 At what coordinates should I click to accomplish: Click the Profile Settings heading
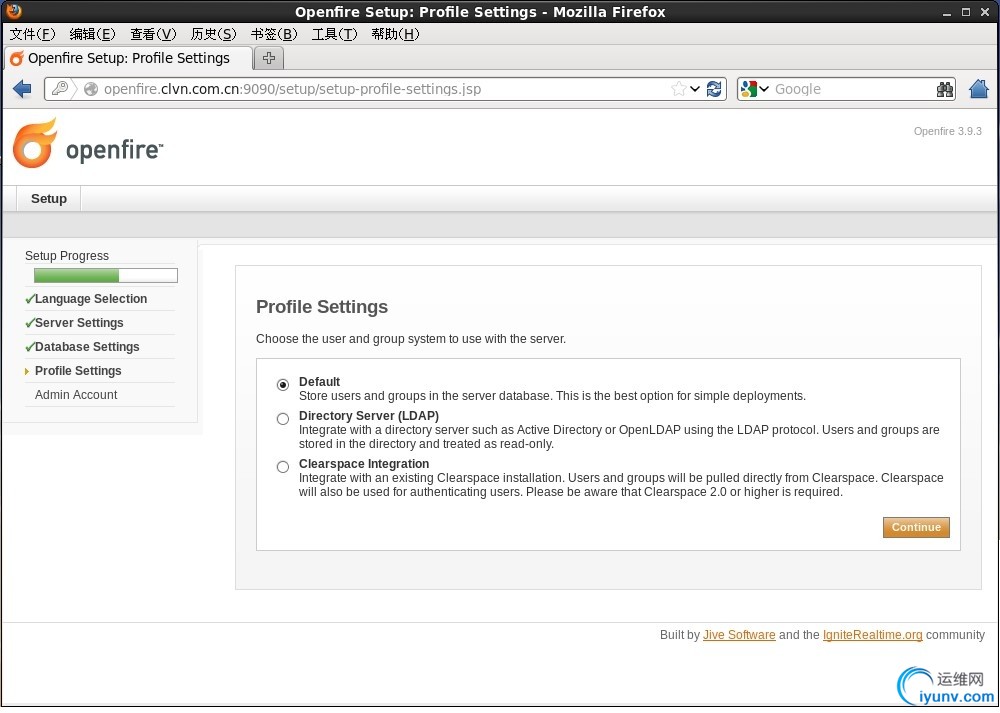click(x=321, y=307)
